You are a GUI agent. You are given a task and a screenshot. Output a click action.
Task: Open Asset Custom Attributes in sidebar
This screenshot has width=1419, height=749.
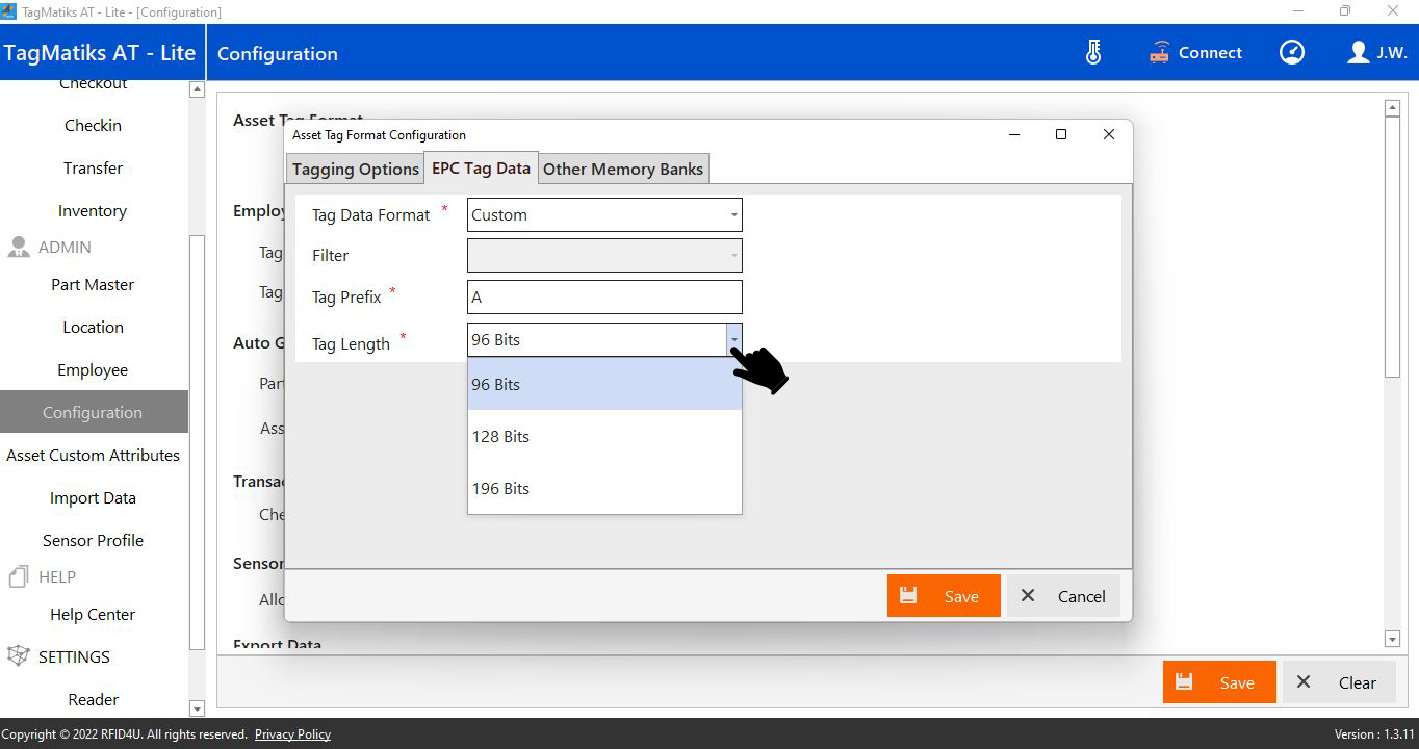click(x=93, y=455)
